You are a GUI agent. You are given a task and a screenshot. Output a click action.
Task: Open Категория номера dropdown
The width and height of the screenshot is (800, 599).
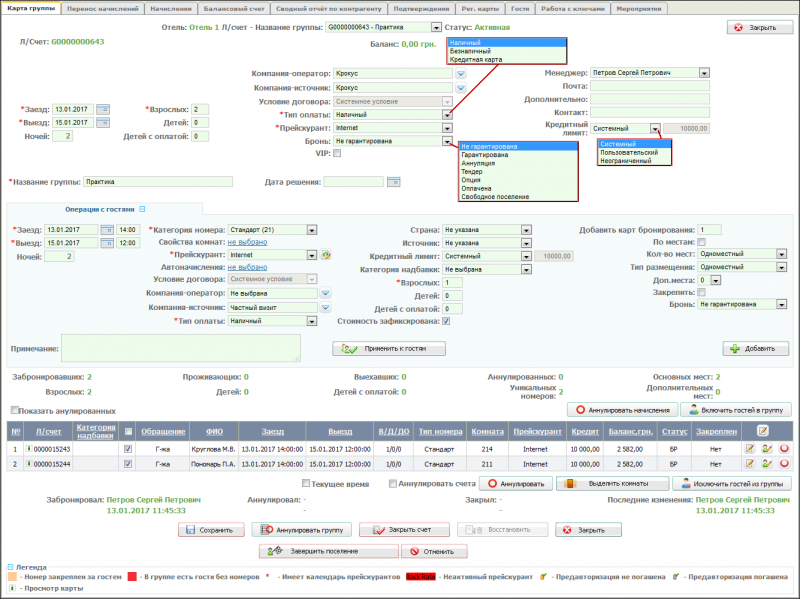[312, 230]
